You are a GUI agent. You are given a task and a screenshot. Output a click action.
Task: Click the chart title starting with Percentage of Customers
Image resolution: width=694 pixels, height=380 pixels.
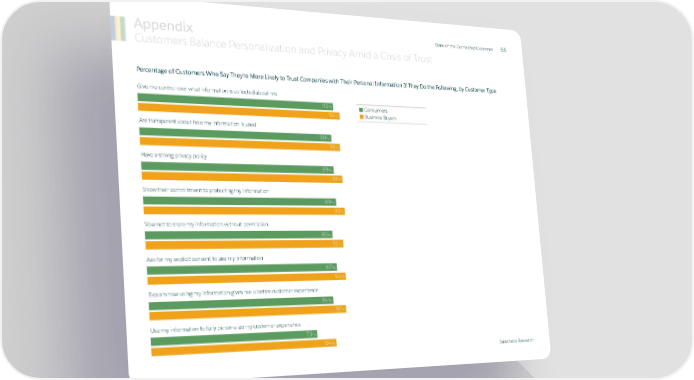pos(316,80)
